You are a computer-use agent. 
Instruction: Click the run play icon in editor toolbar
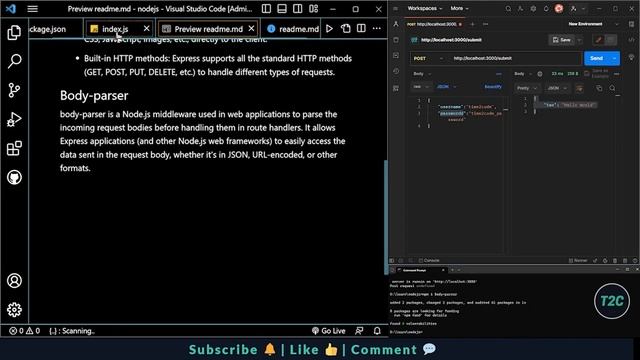(x=329, y=29)
